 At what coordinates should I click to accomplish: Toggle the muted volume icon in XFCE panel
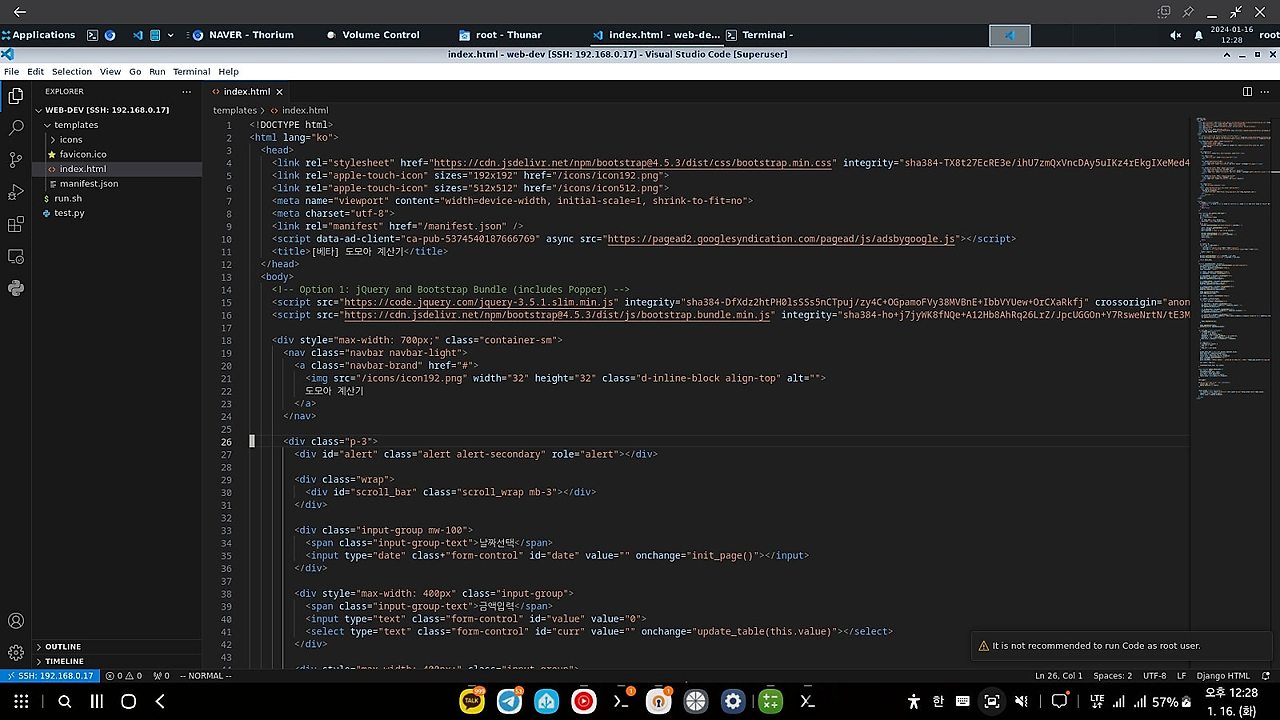coord(1176,35)
